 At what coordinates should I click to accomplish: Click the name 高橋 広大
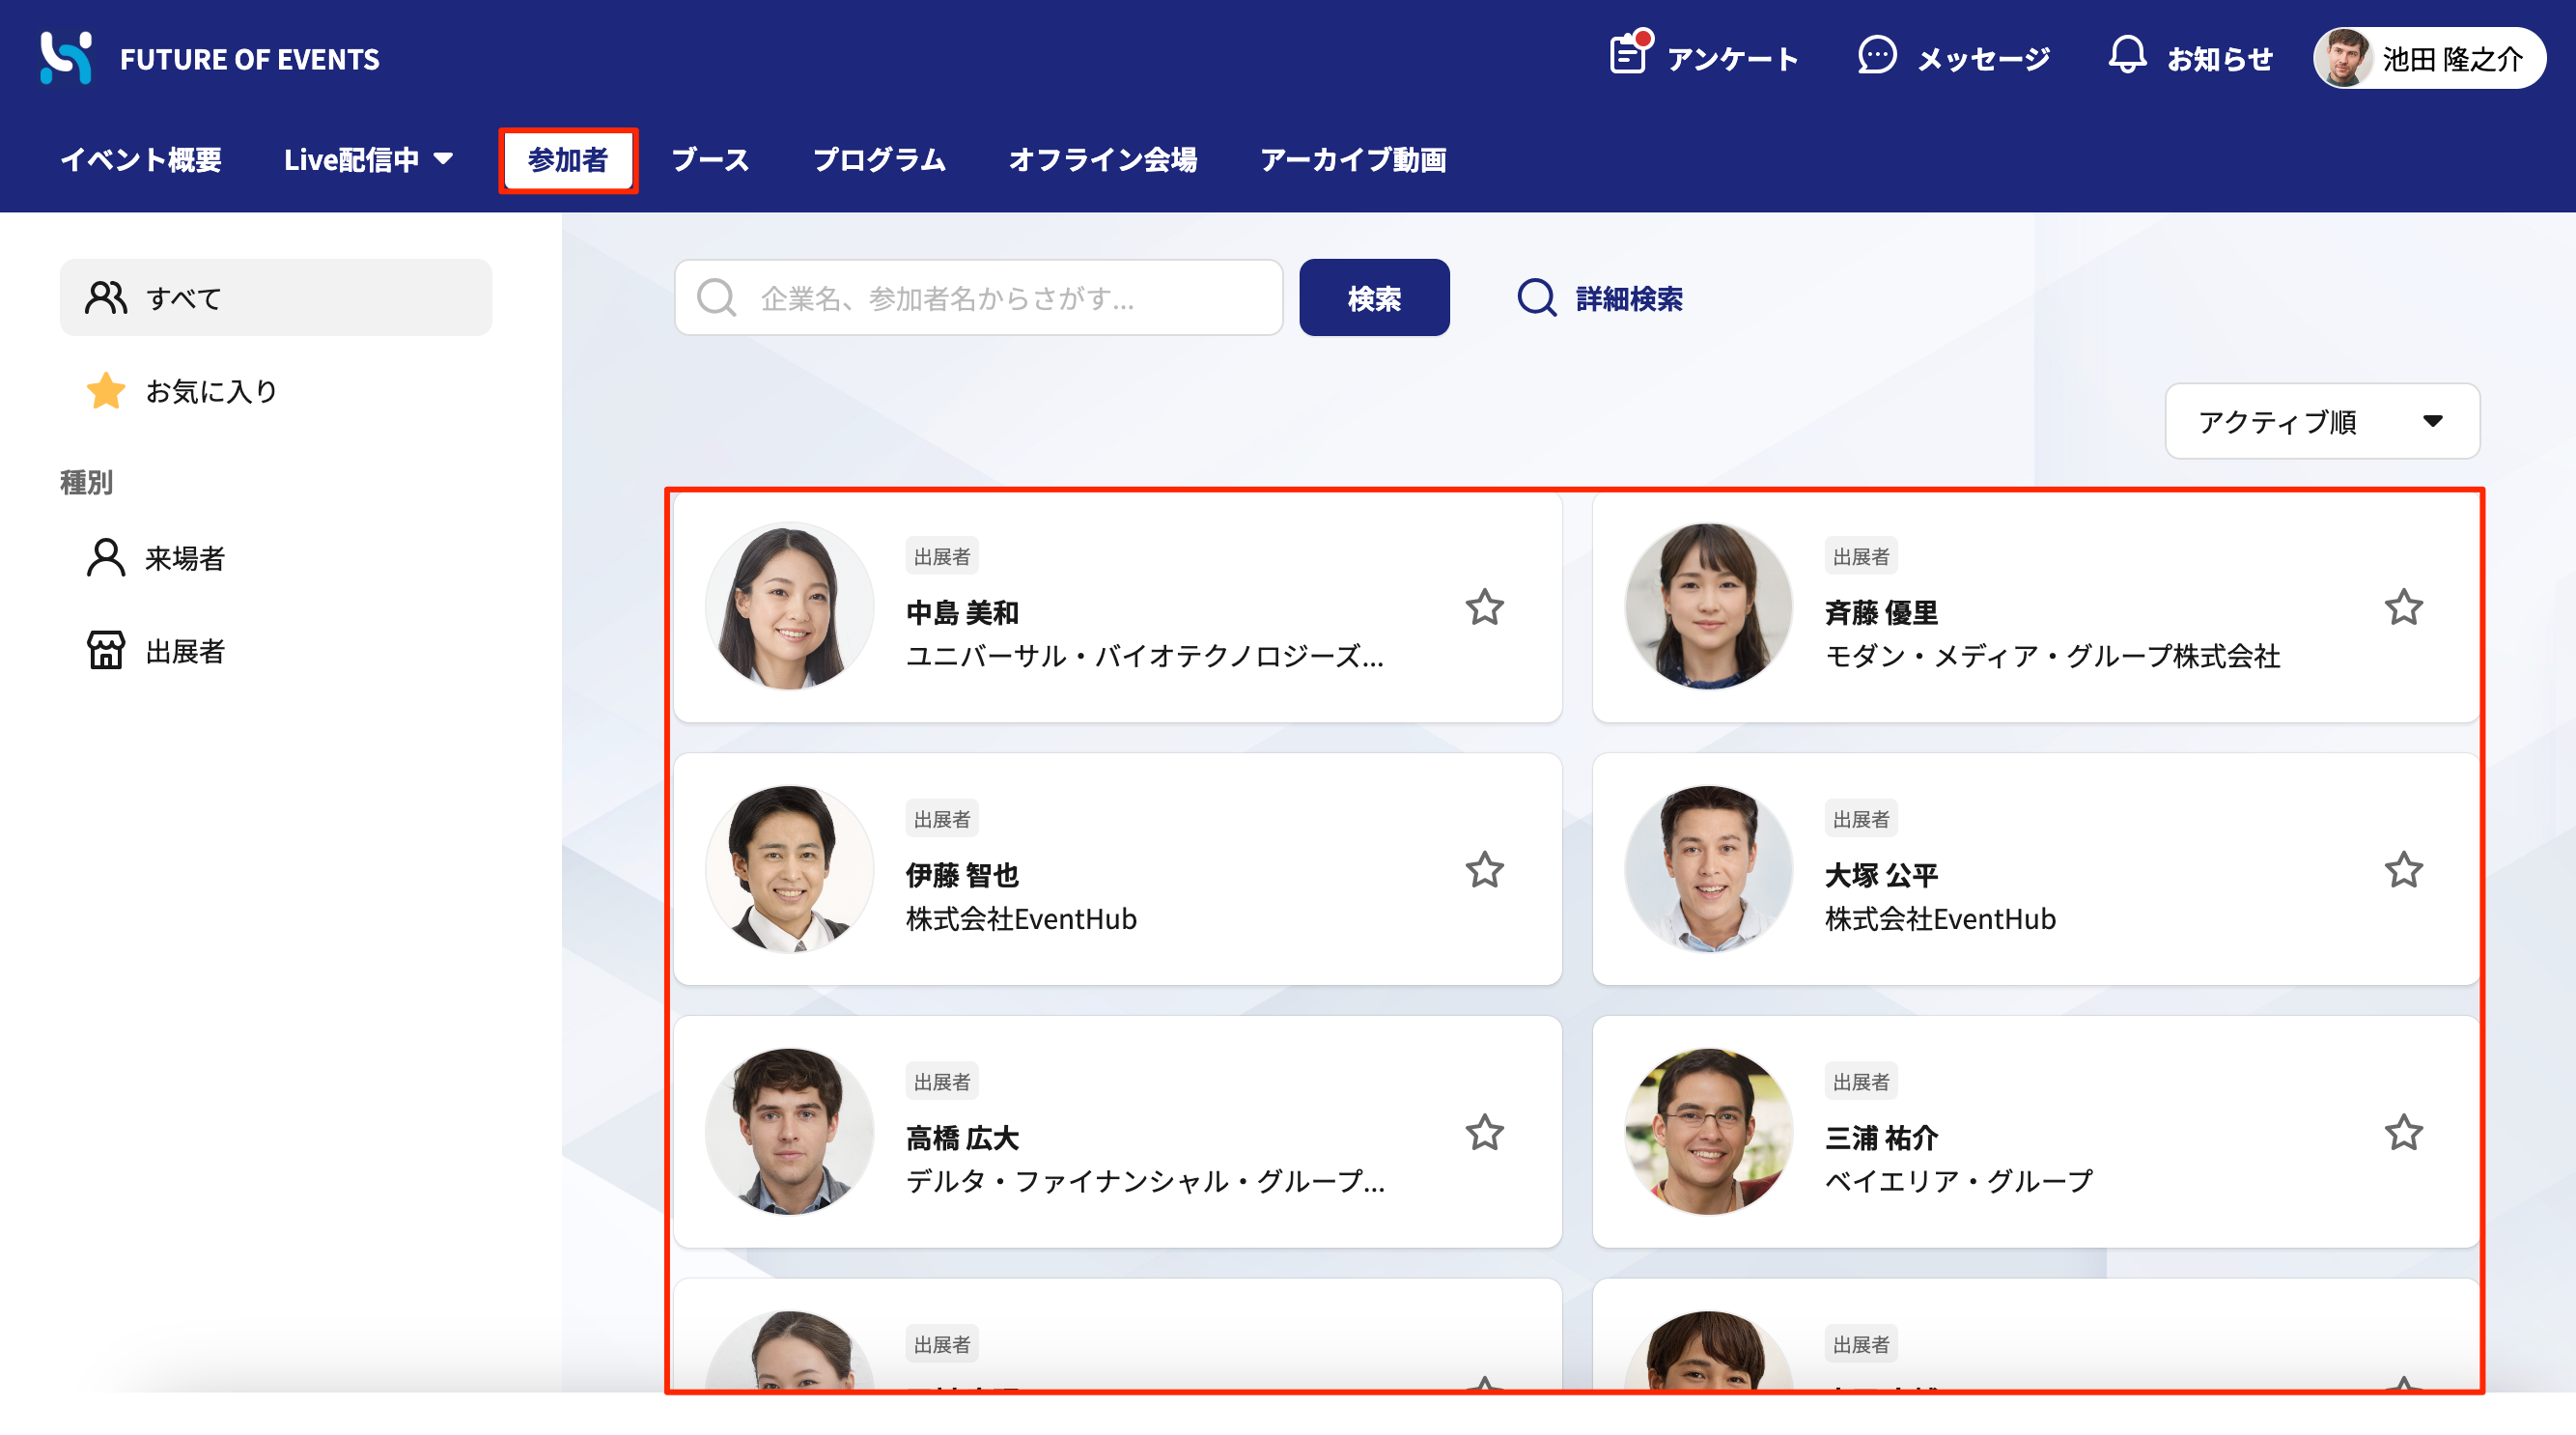point(962,1139)
